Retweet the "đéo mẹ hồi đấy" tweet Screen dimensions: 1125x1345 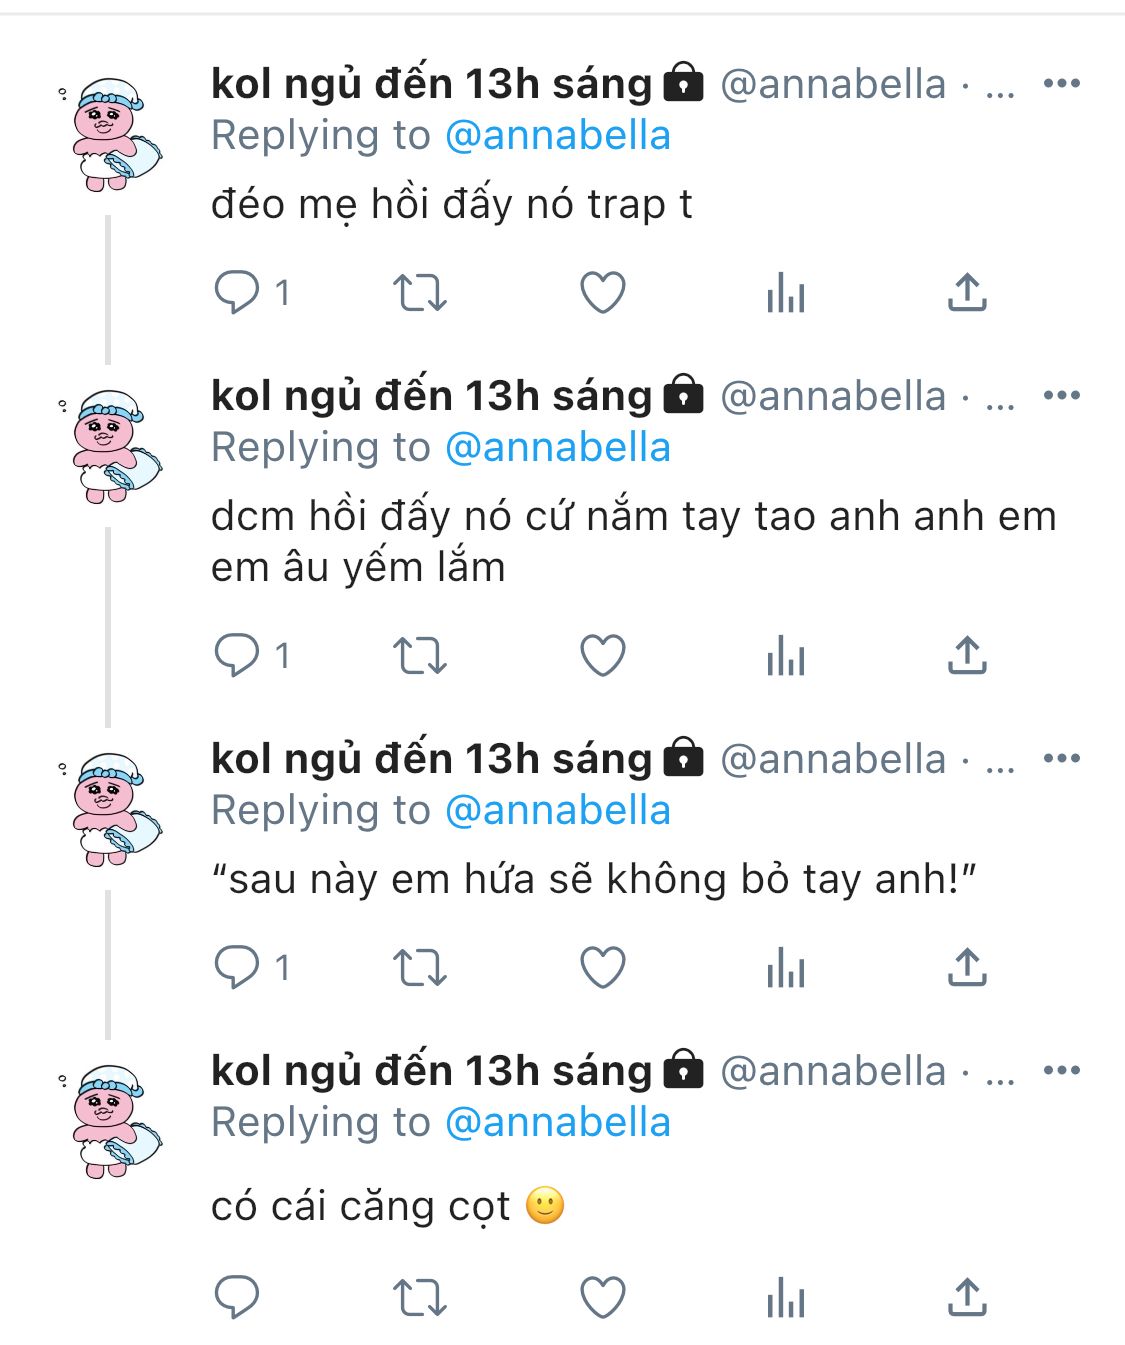pos(419,293)
